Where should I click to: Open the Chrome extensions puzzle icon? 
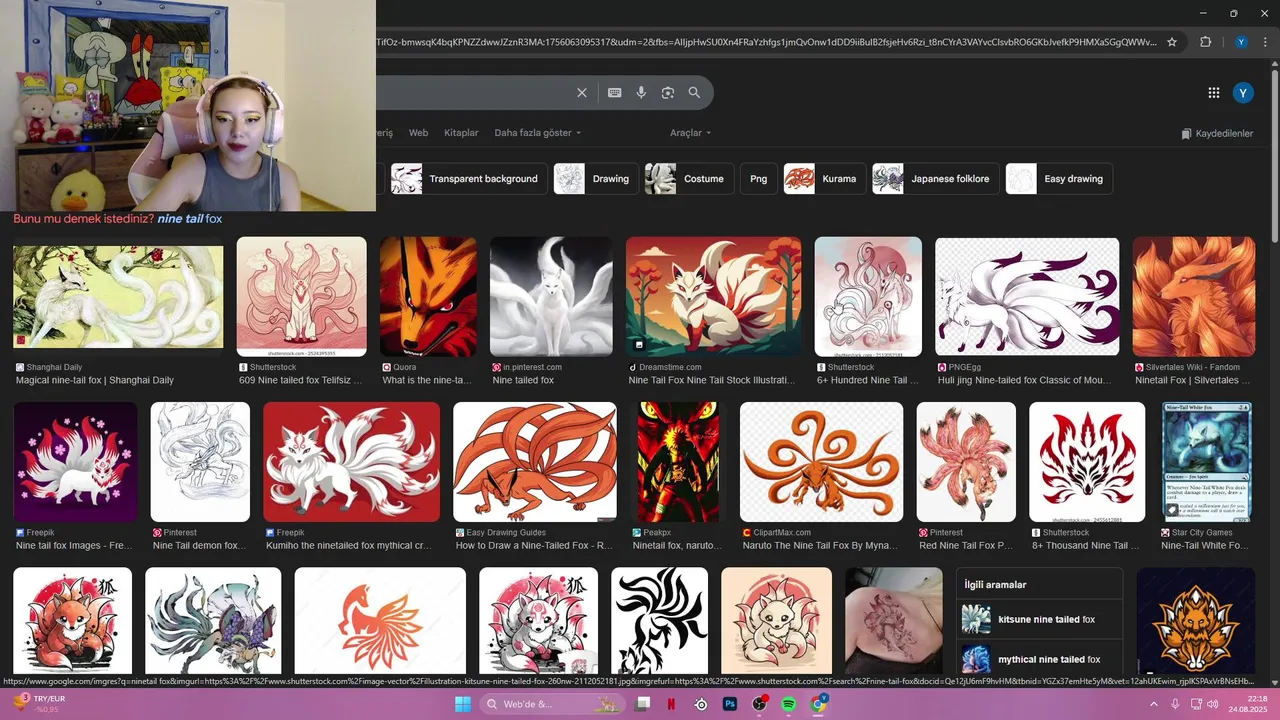tap(1205, 42)
